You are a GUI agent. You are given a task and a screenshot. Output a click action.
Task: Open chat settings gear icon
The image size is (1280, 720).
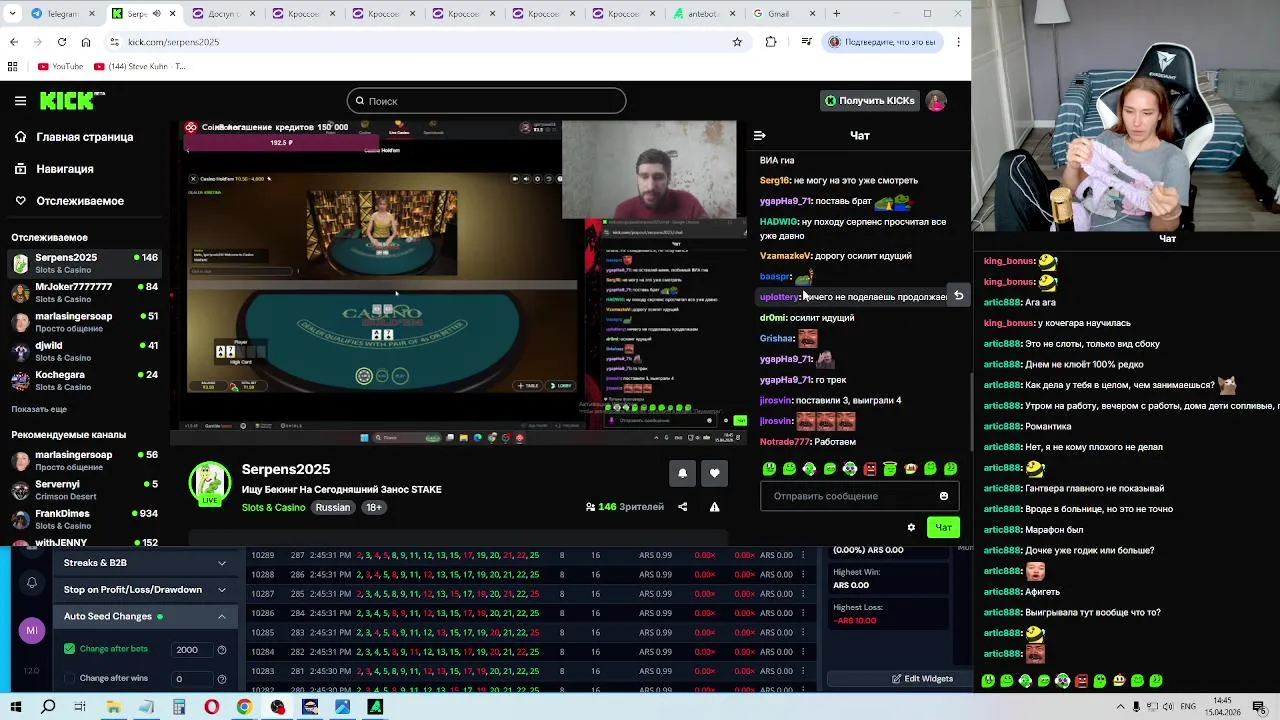pyautogui.click(x=911, y=527)
